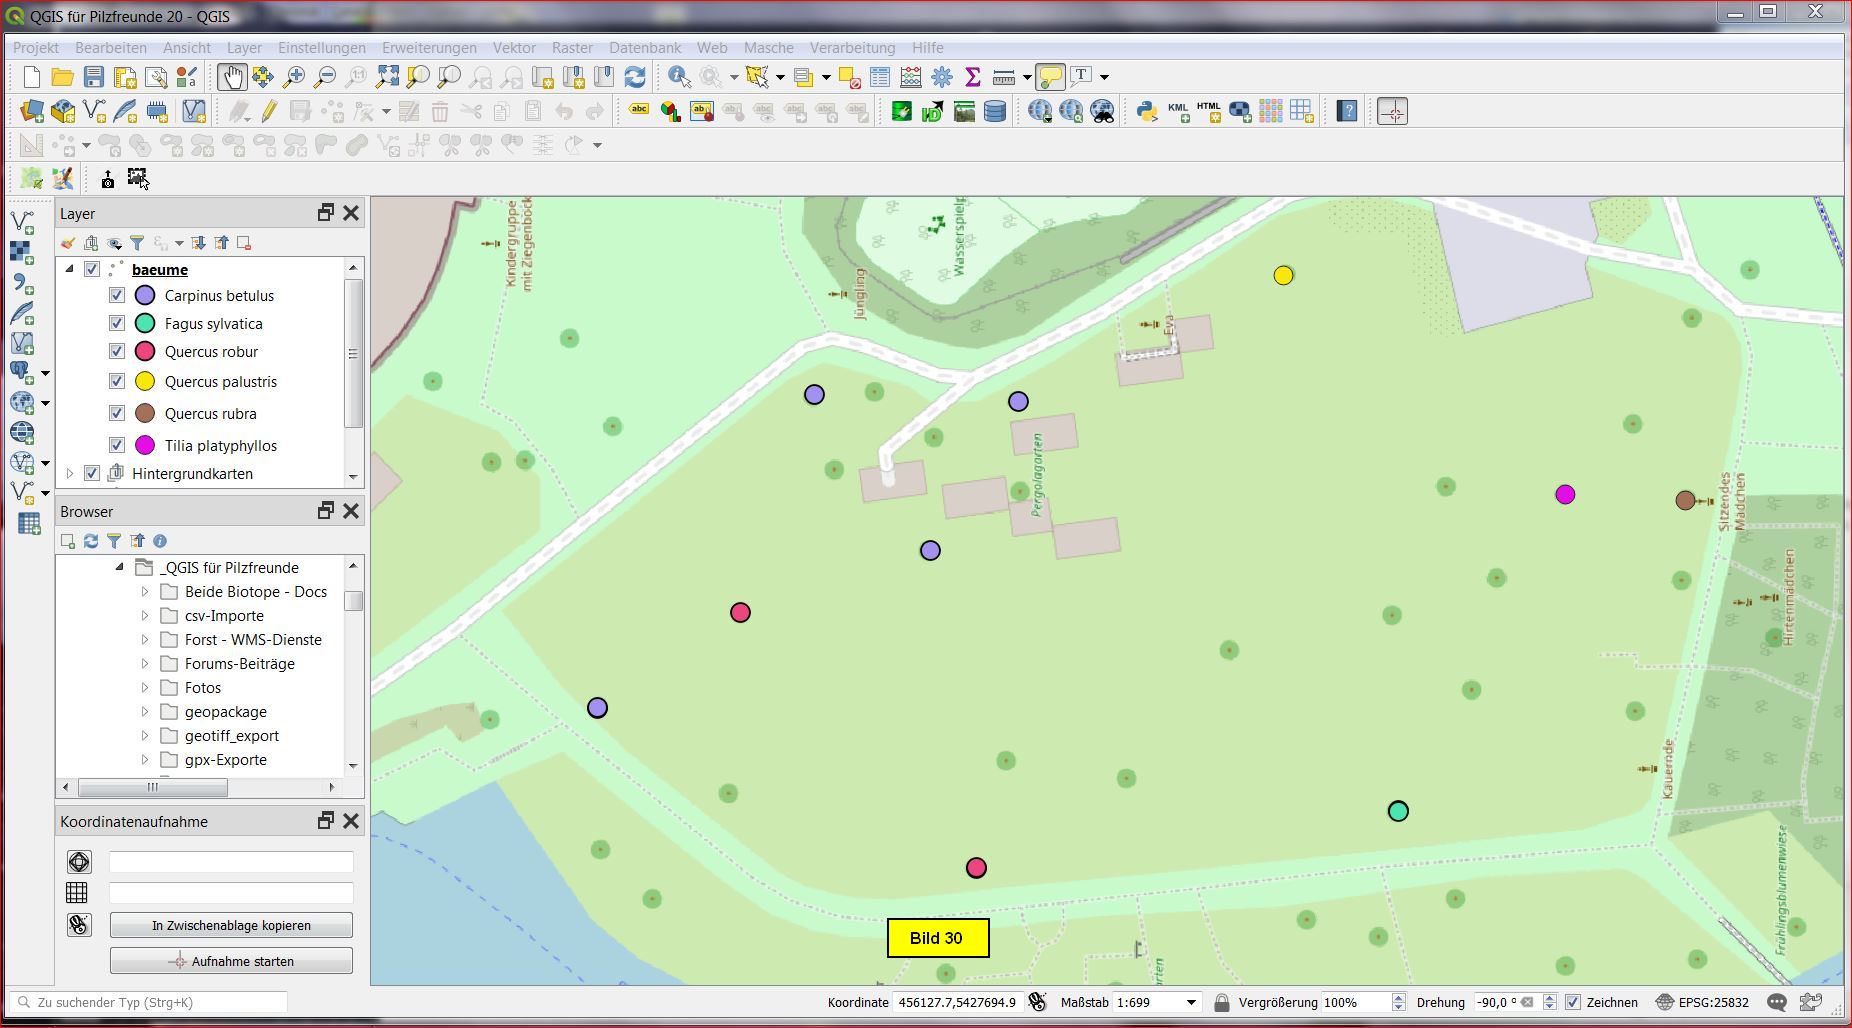
Task: Click In Zwischenablage kopieren button
Action: click(x=231, y=925)
